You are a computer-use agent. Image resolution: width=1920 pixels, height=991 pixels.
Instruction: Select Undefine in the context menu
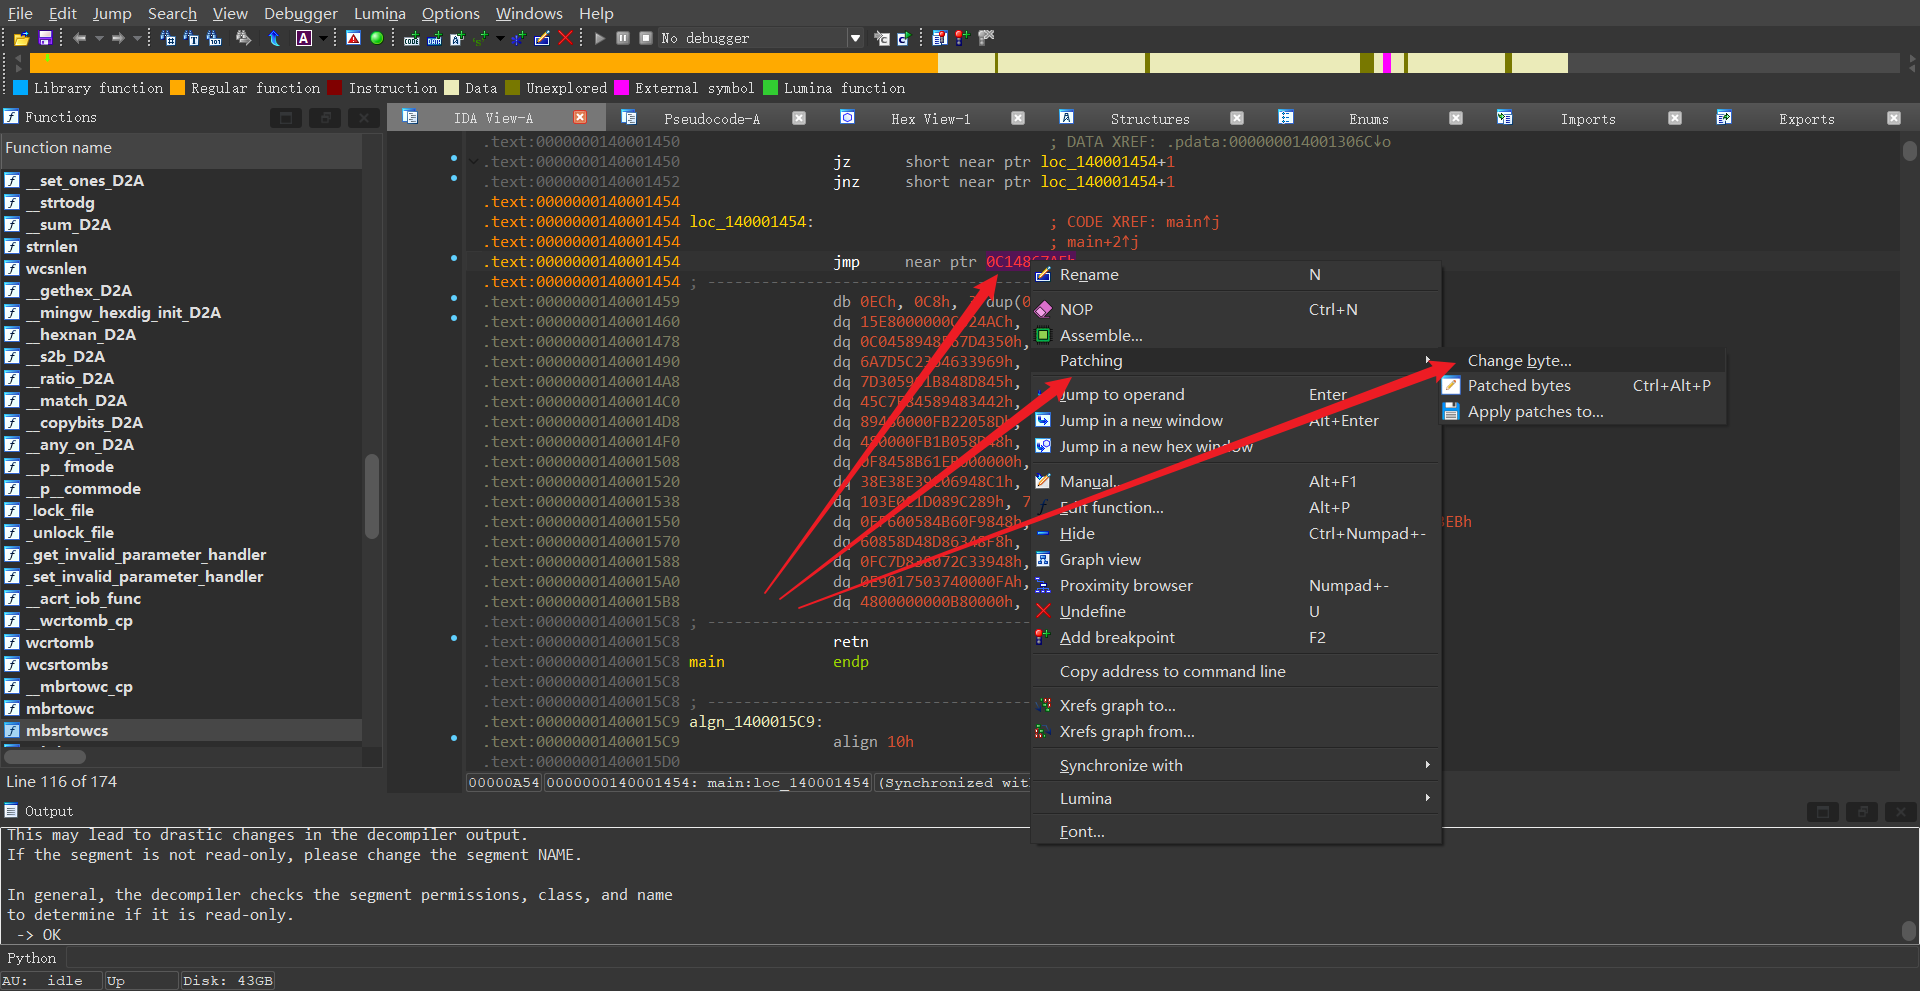point(1236,611)
